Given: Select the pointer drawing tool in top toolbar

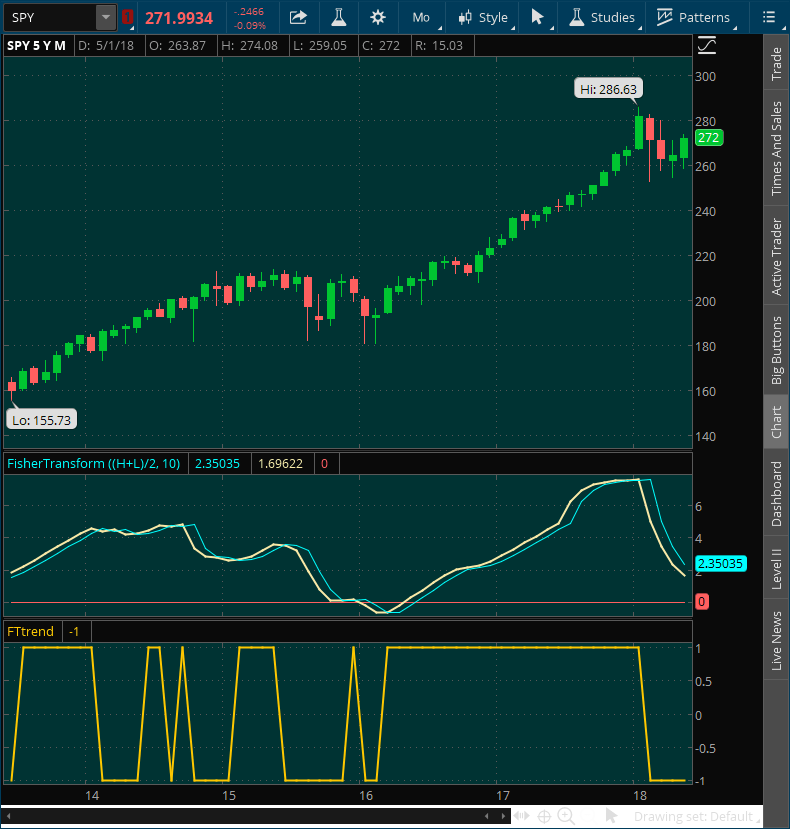Looking at the screenshot, I should click(x=538, y=17).
